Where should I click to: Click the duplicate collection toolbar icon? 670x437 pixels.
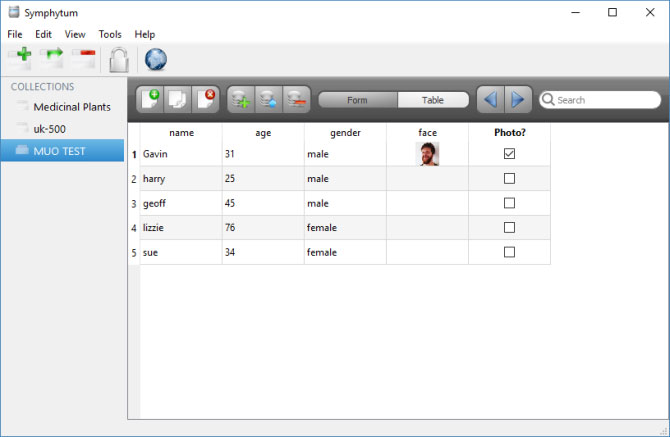[x=51, y=59]
